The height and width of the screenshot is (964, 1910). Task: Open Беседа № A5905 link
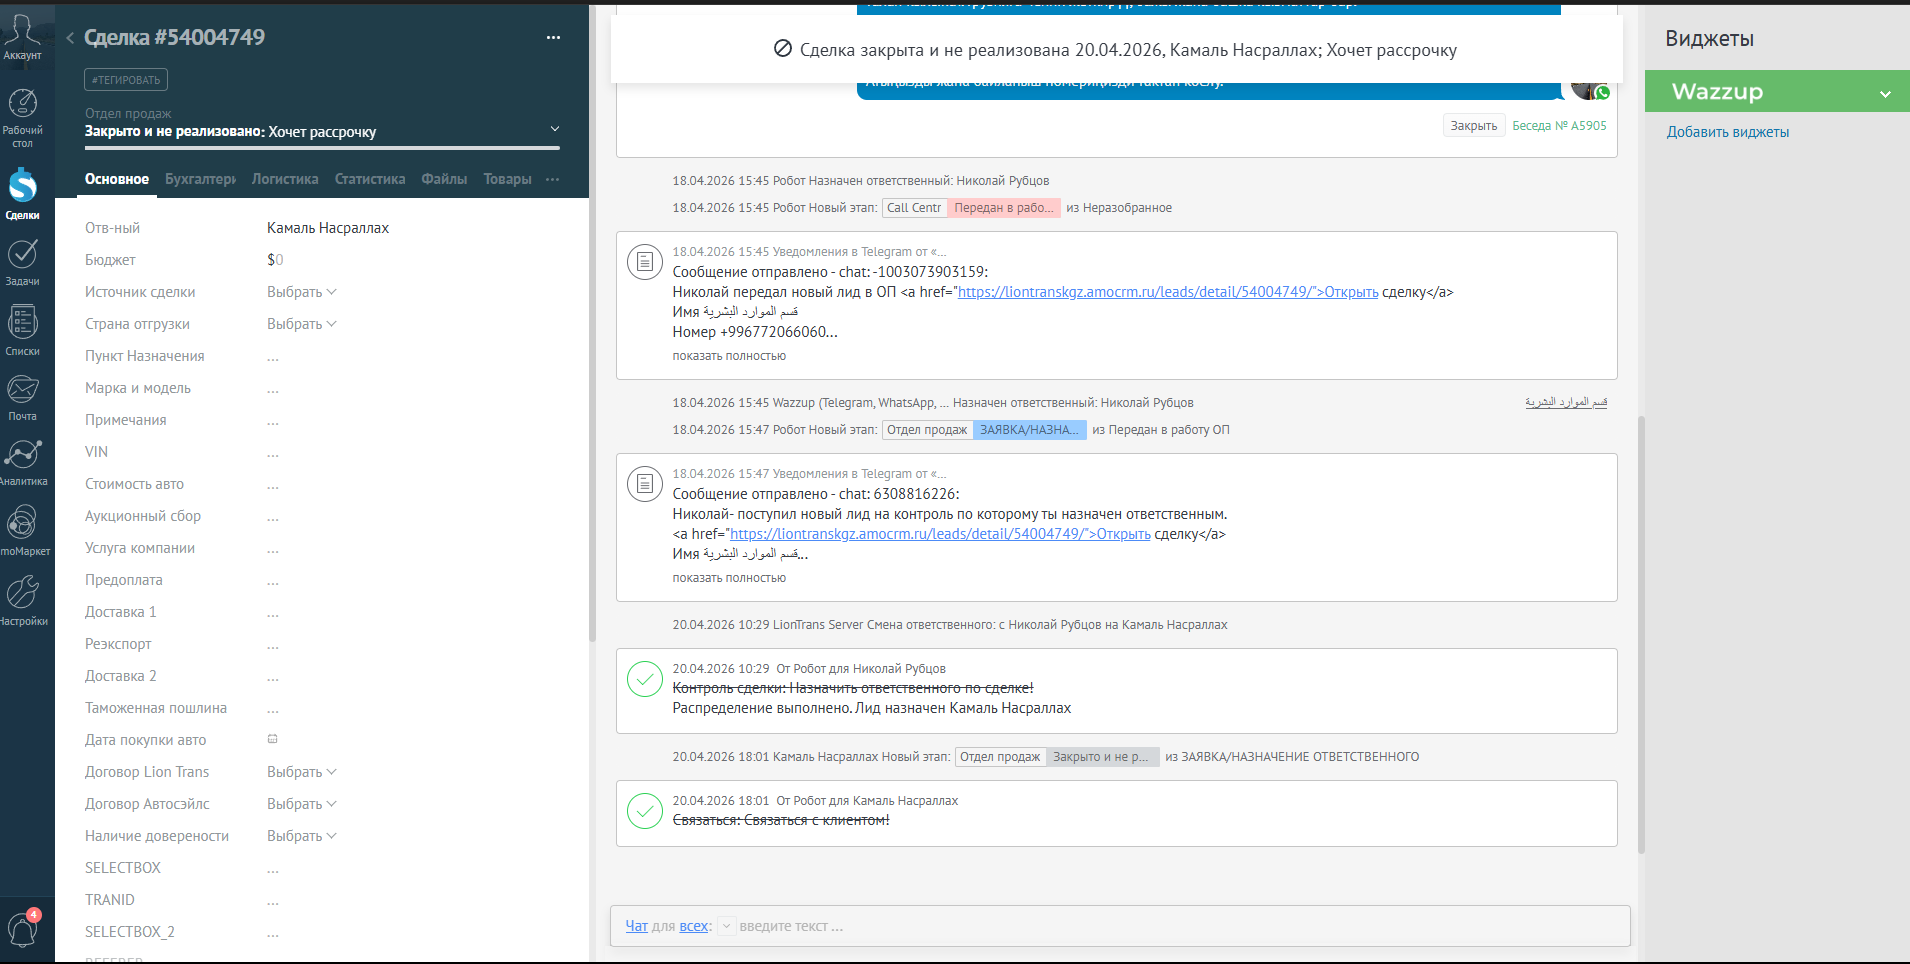pyautogui.click(x=1559, y=126)
